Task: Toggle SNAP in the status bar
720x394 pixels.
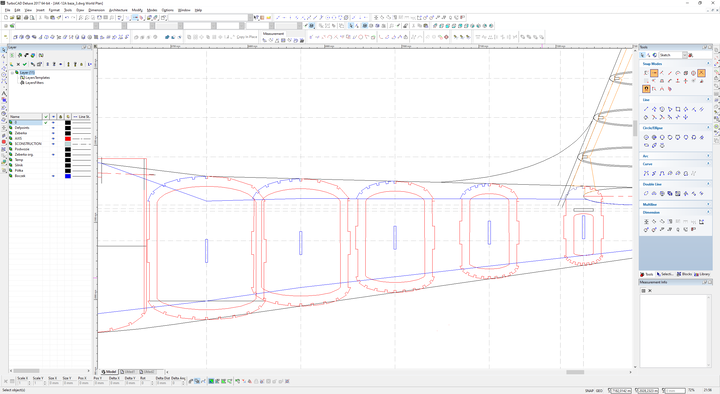Action: [589, 391]
